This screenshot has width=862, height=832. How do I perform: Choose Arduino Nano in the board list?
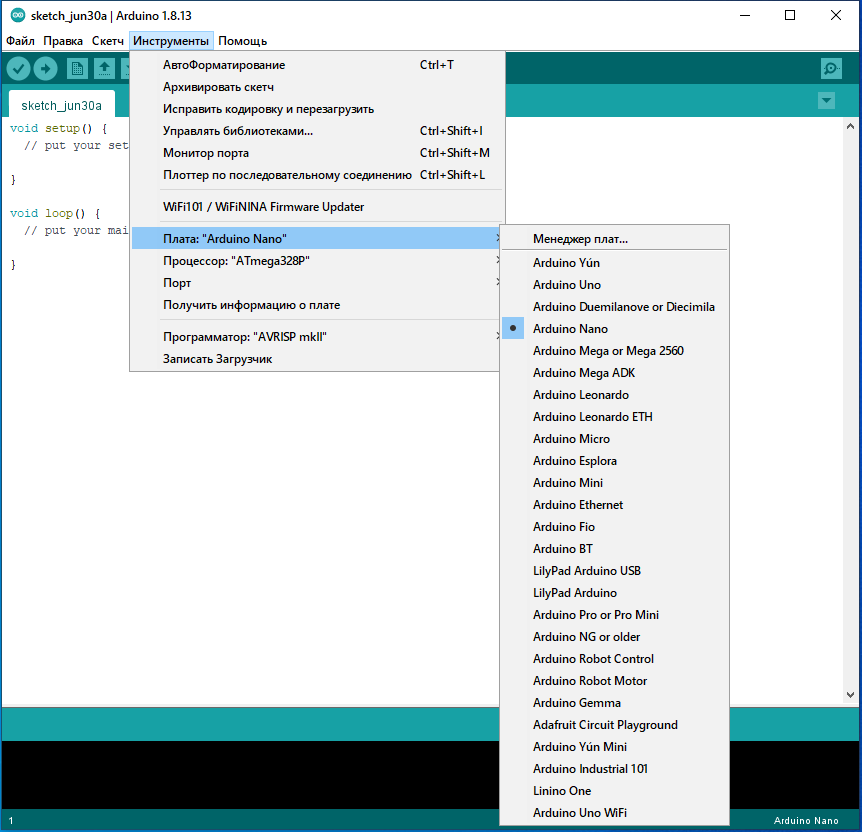pos(570,329)
